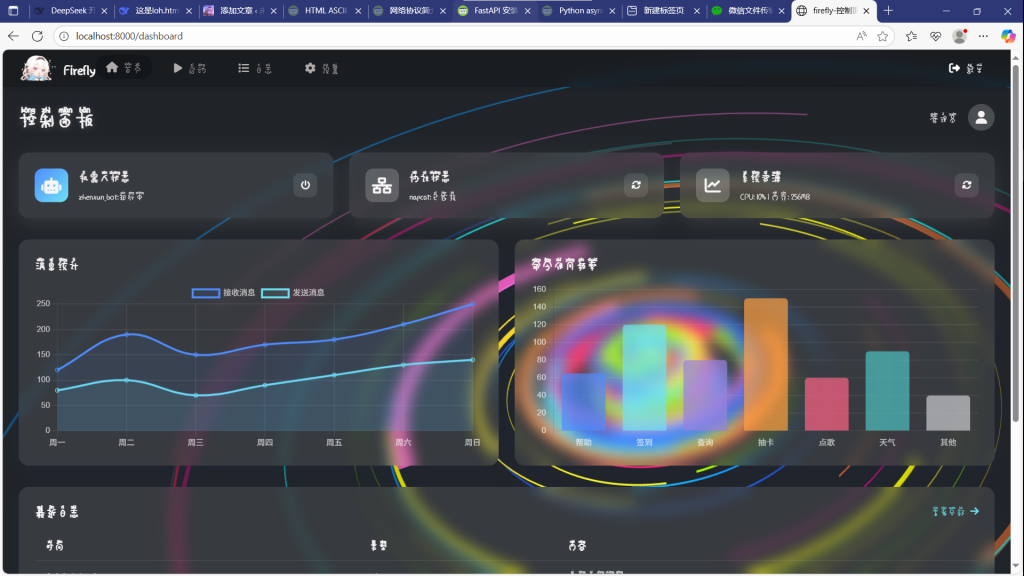Open the browser settings and more menu
Image resolution: width=1024 pixels, height=576 pixels.
pyautogui.click(x=983, y=36)
